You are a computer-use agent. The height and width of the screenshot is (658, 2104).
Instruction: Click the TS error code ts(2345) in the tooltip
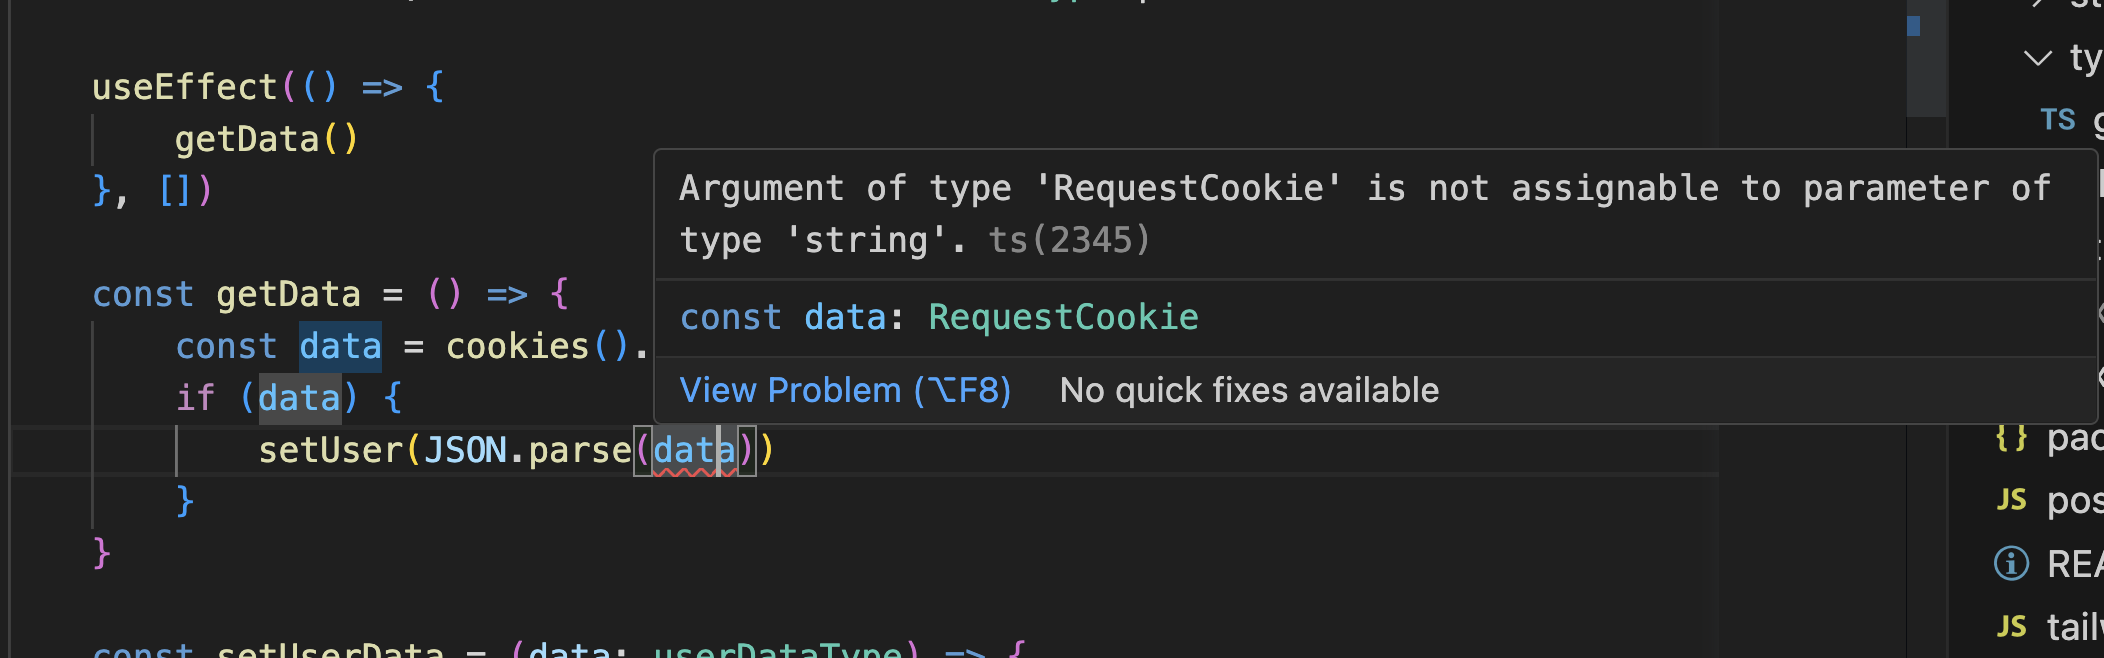point(1068,240)
